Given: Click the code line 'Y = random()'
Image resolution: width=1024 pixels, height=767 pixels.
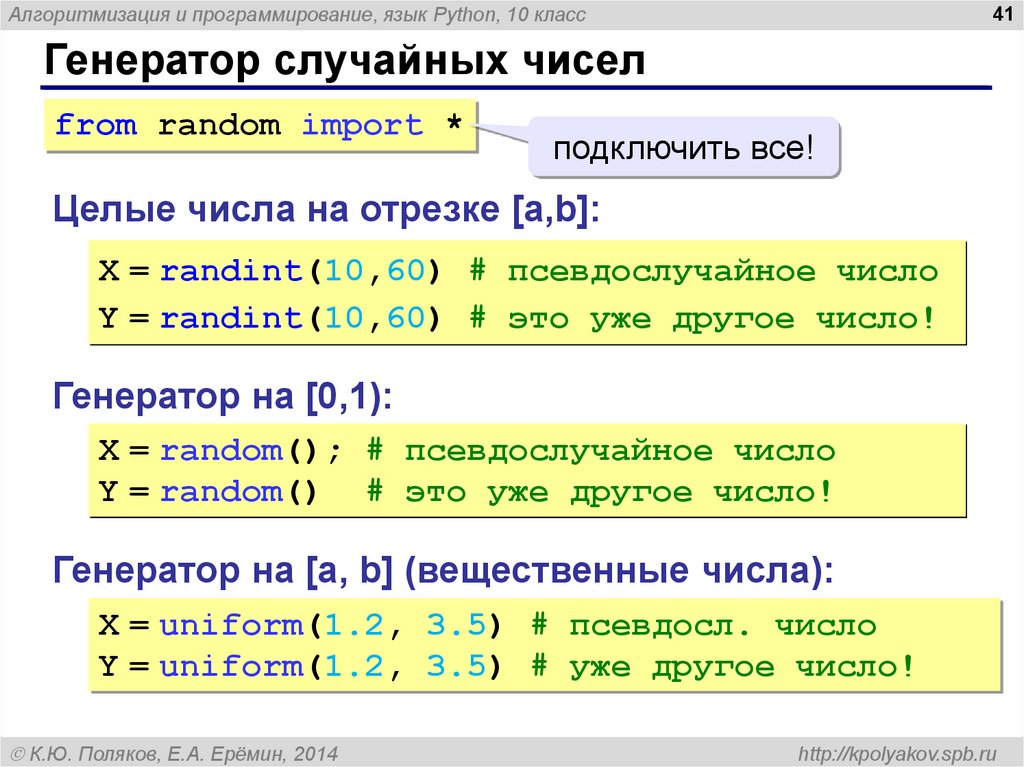Looking at the screenshot, I should pyautogui.click(x=208, y=491).
